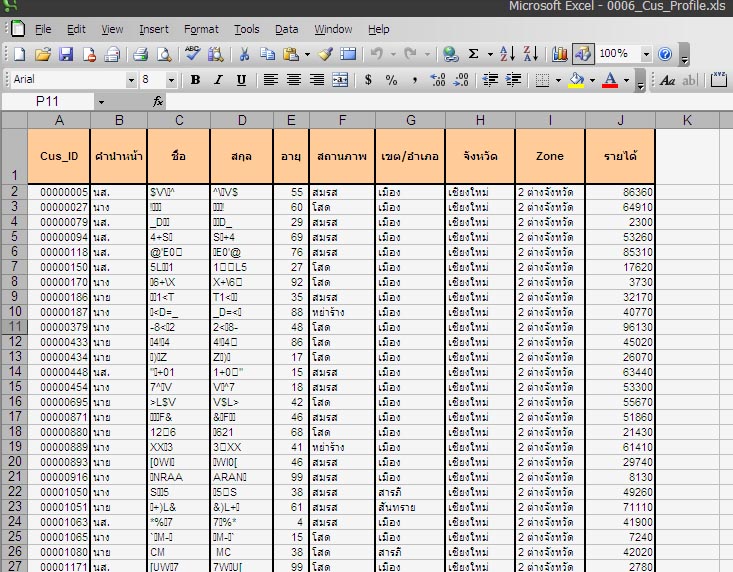Apply yellow Fill Color bucket
The height and width of the screenshot is (572, 733).
point(576,80)
